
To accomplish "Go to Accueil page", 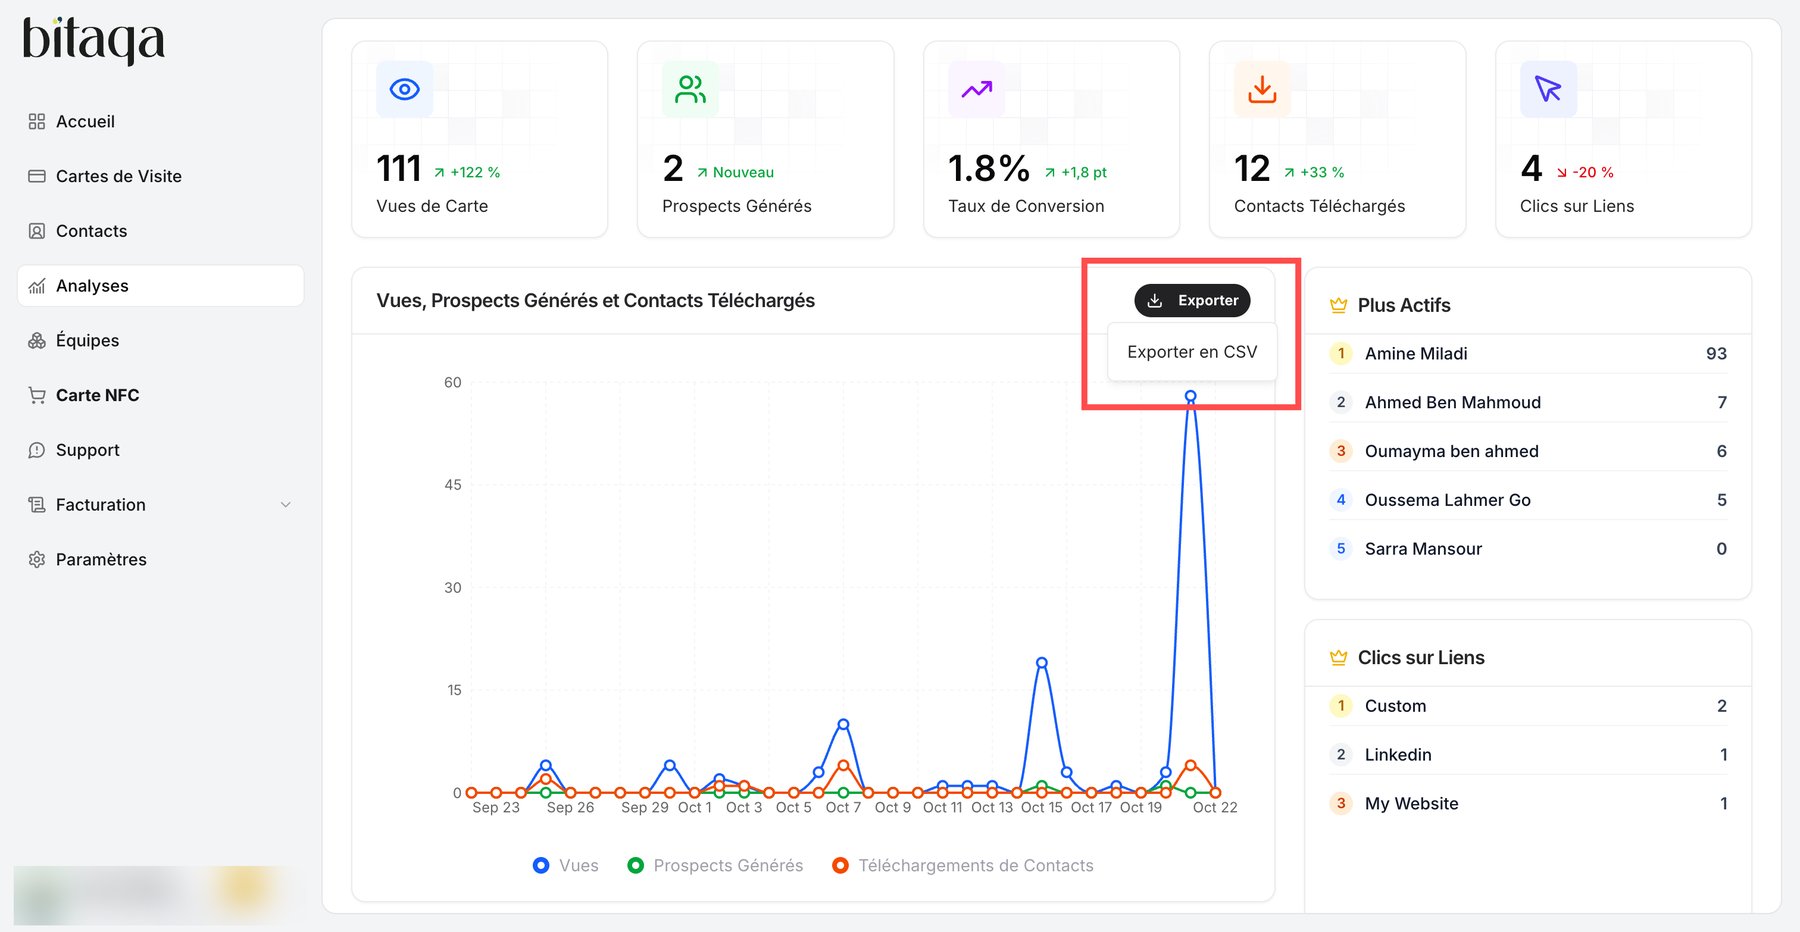I will [x=160, y=122].
